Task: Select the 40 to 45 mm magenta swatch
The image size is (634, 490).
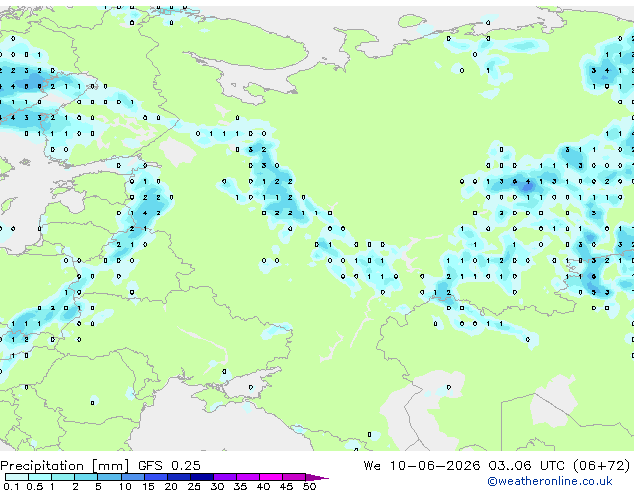Action: pos(271,477)
